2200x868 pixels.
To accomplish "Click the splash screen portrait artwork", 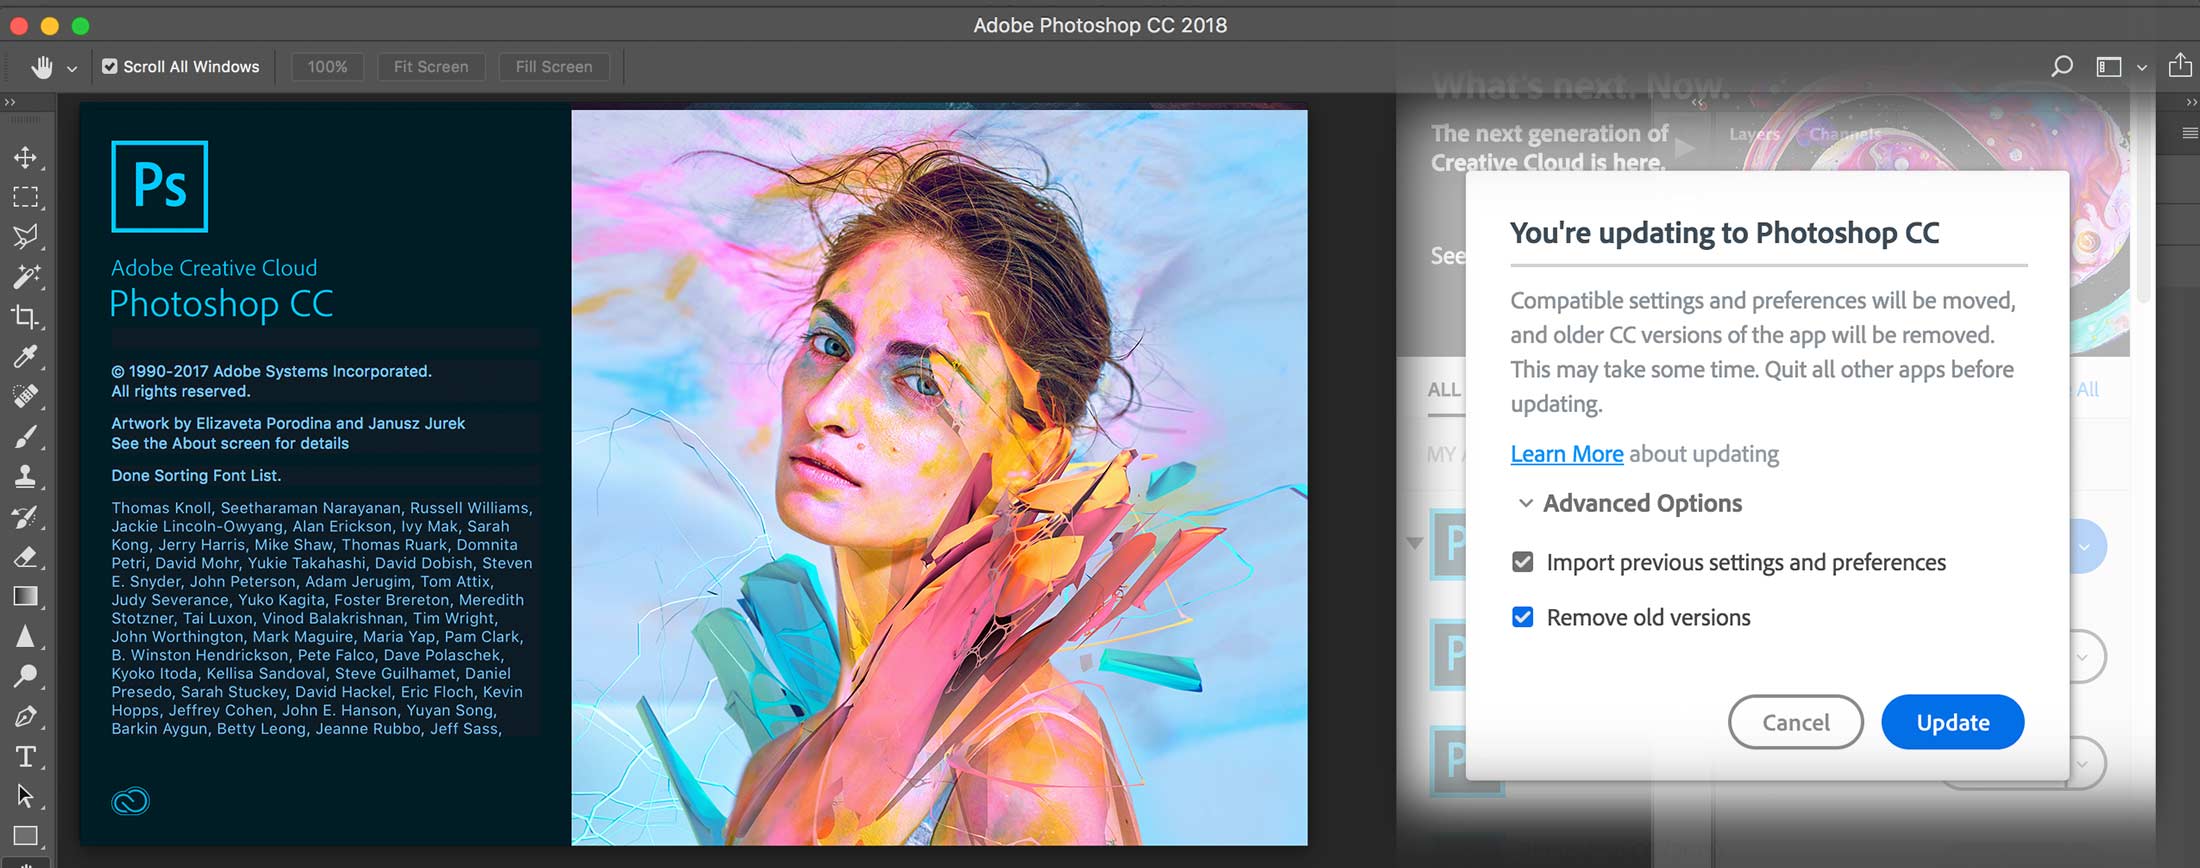I will tap(939, 477).
